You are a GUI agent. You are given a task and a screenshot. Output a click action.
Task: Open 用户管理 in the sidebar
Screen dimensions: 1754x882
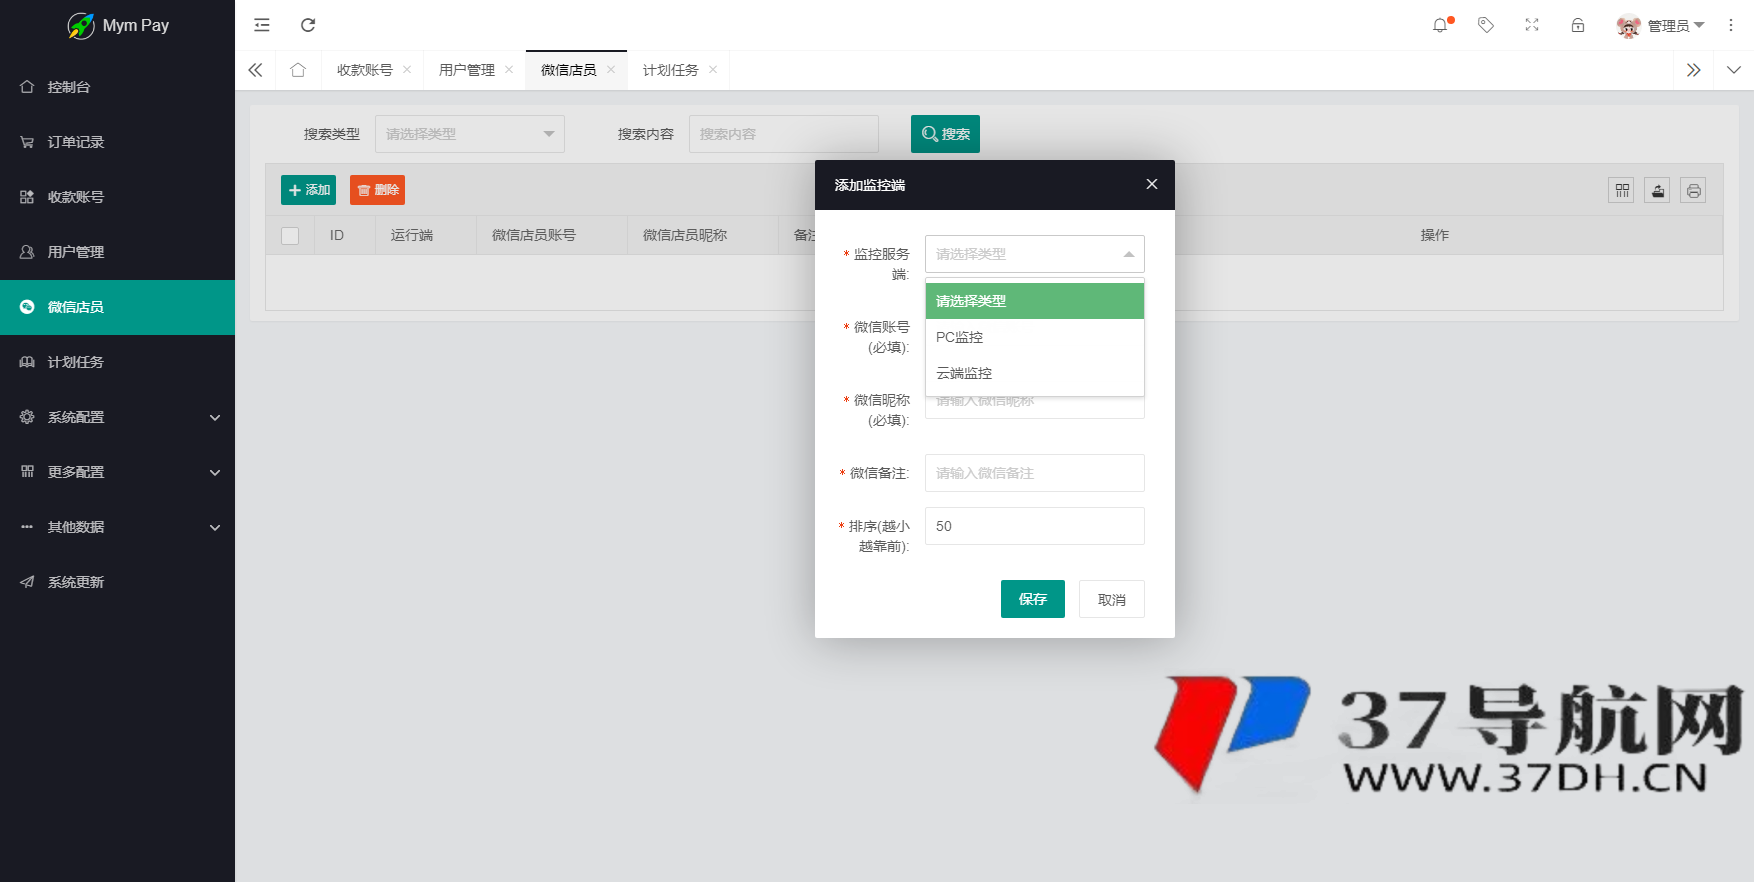117,252
